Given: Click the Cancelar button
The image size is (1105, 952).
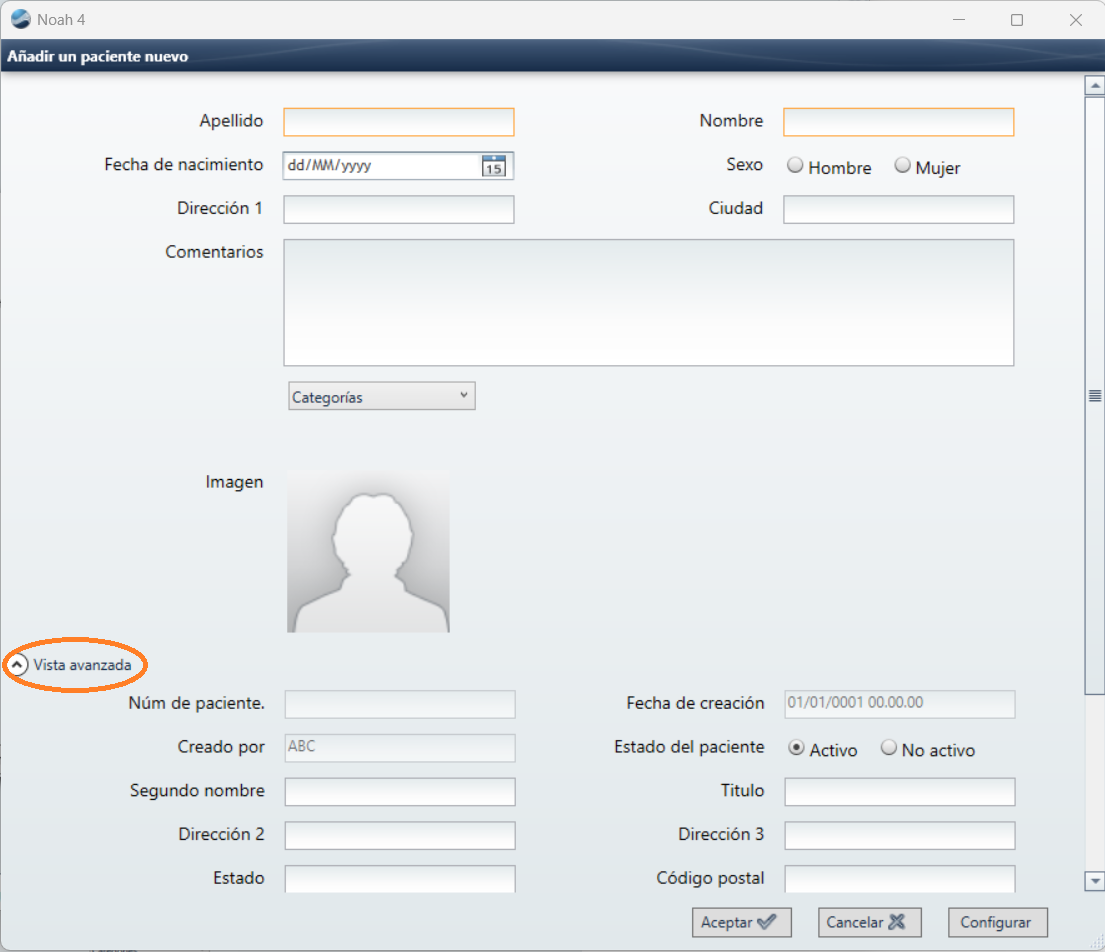Looking at the screenshot, I should tap(869, 922).
